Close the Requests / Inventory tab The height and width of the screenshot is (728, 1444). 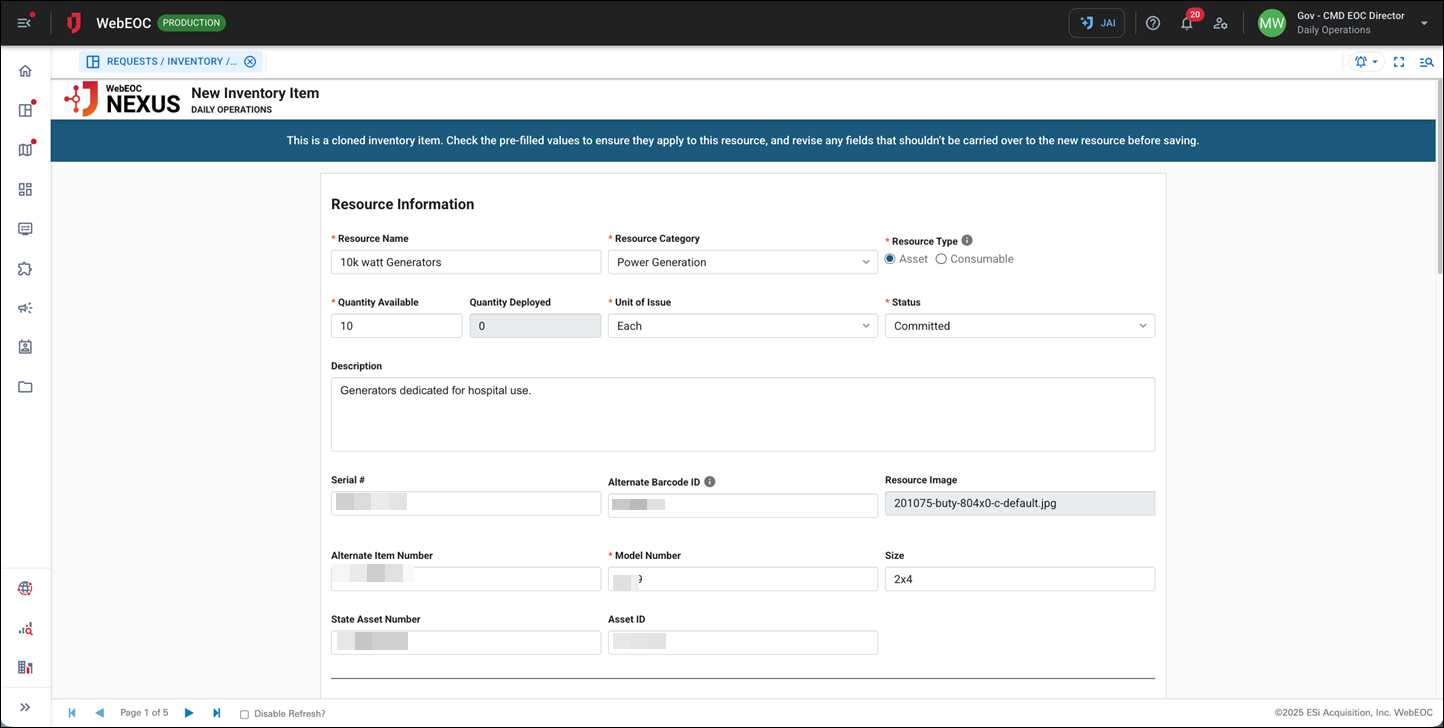click(x=250, y=62)
